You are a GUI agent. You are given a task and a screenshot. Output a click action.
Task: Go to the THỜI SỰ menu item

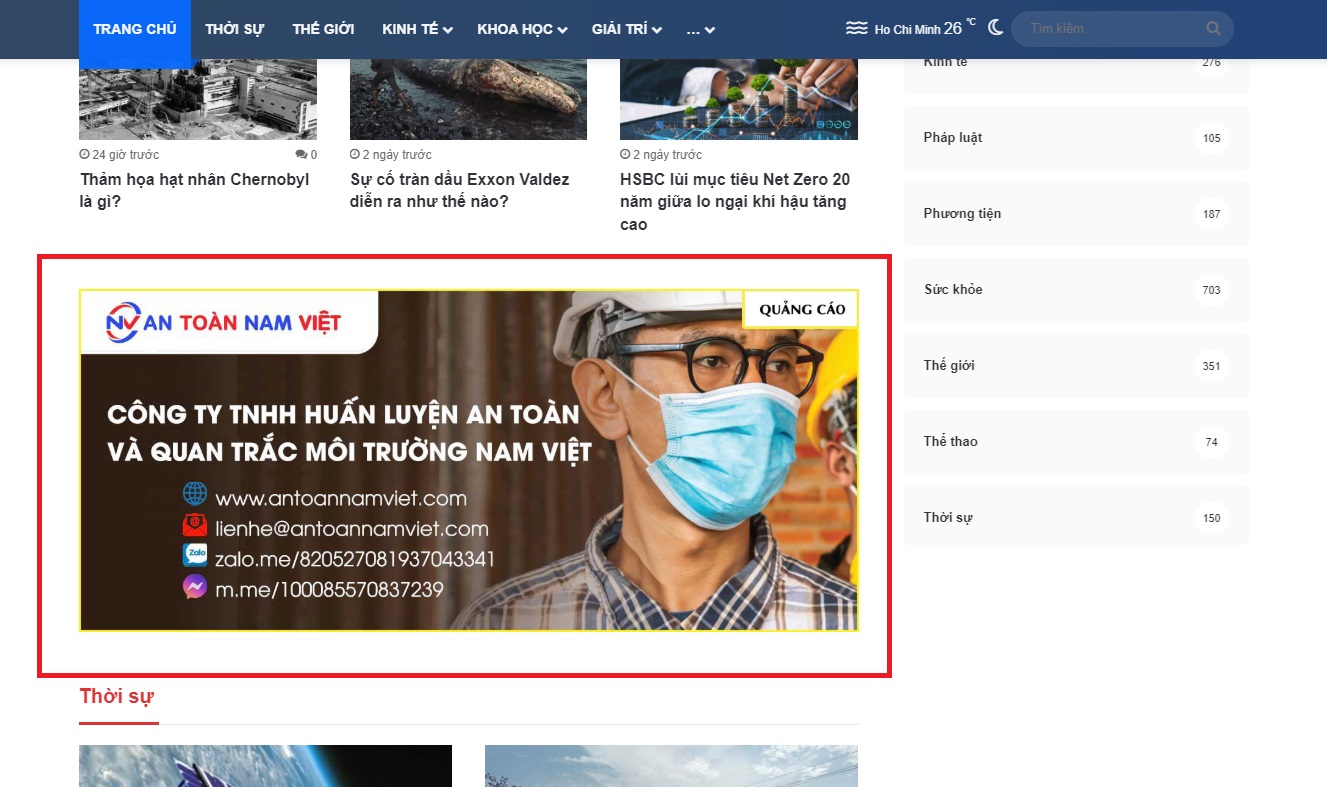coord(234,29)
